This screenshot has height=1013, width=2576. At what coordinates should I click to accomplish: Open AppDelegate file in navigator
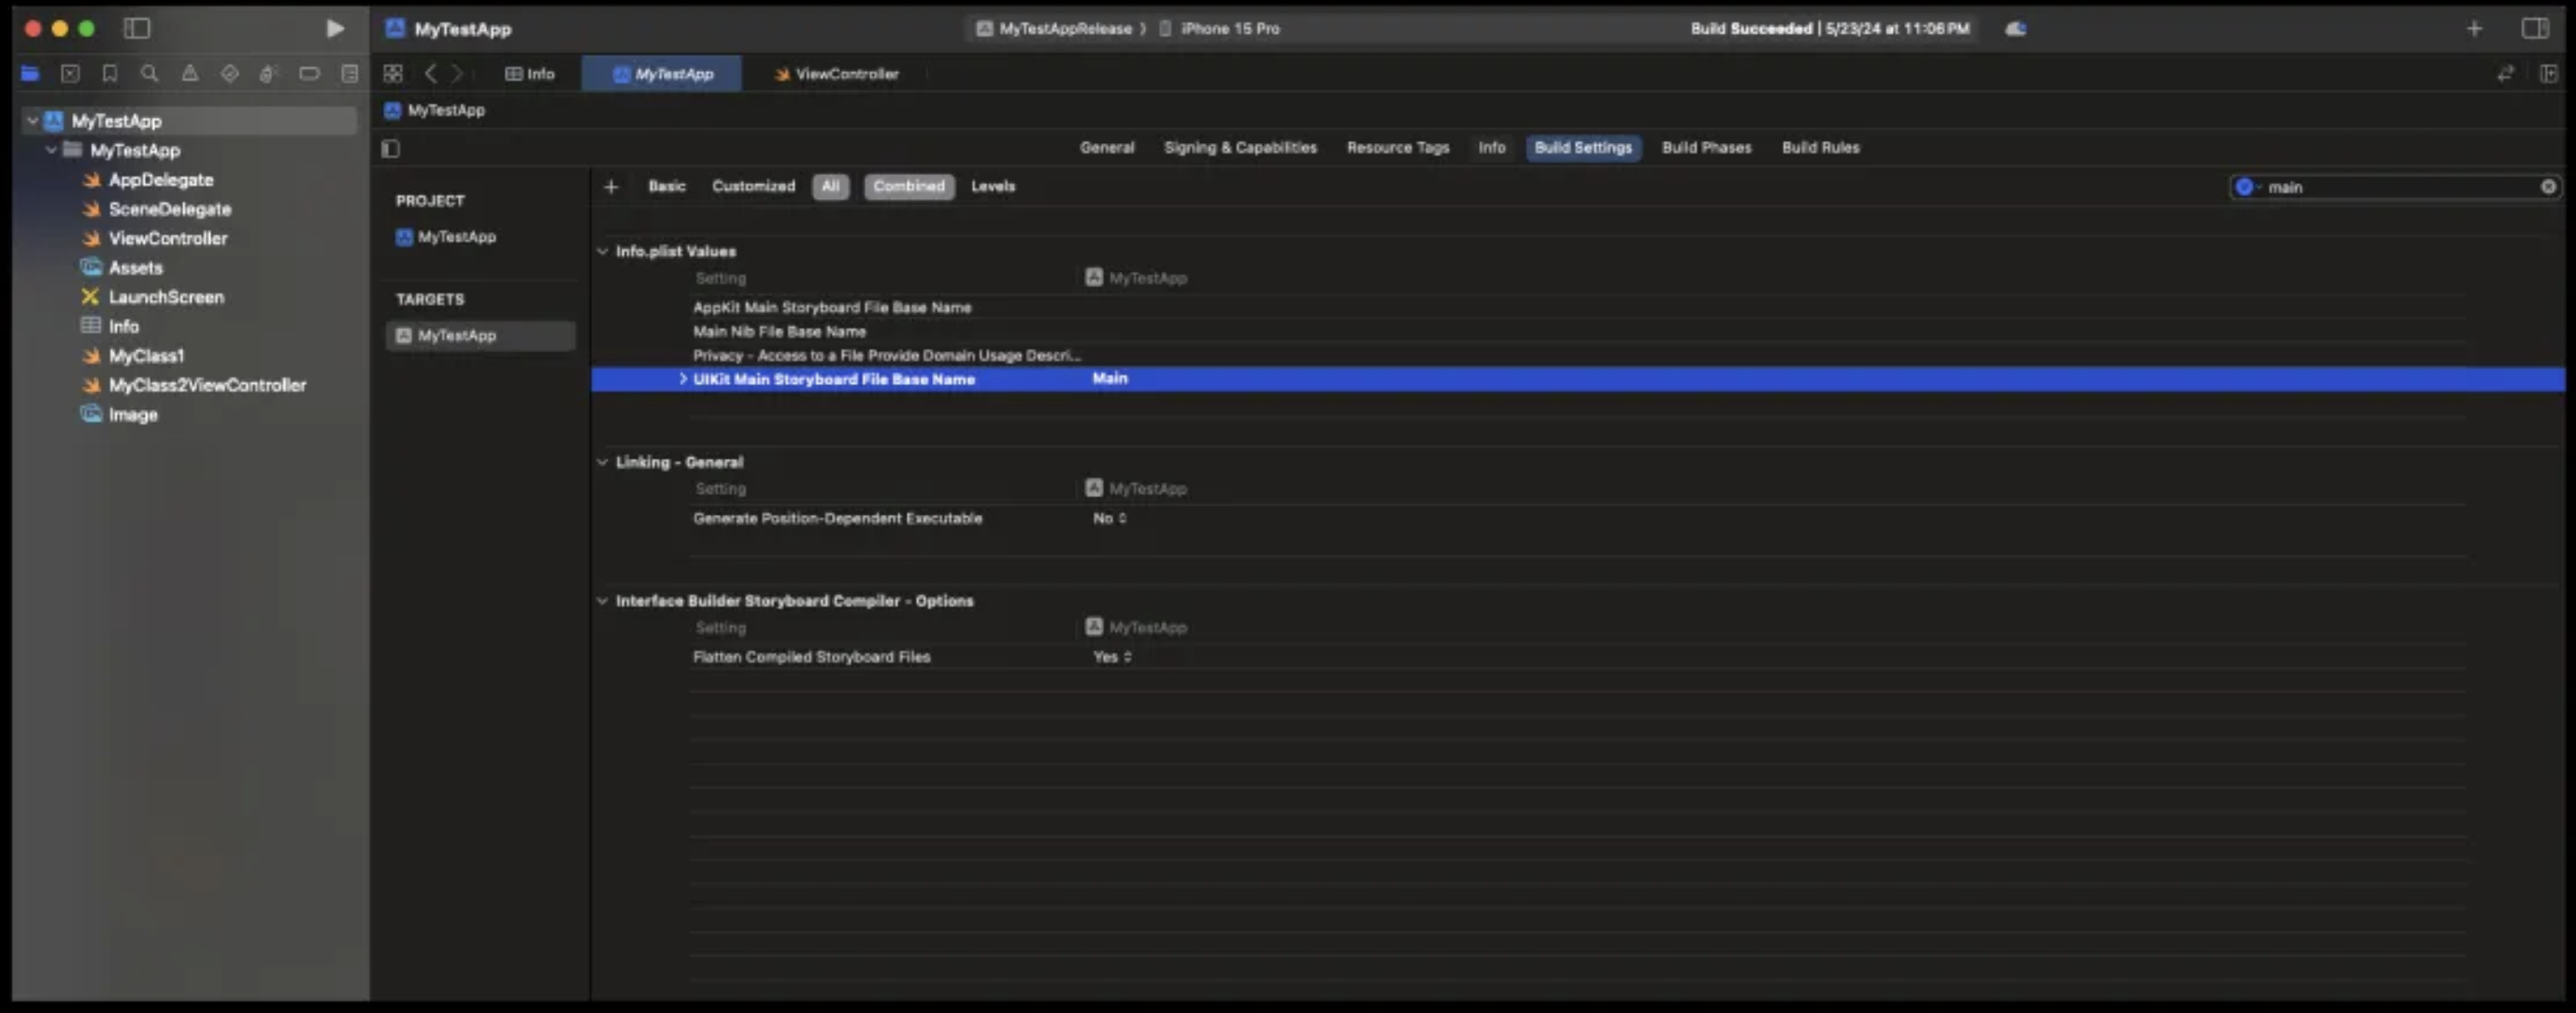click(160, 180)
